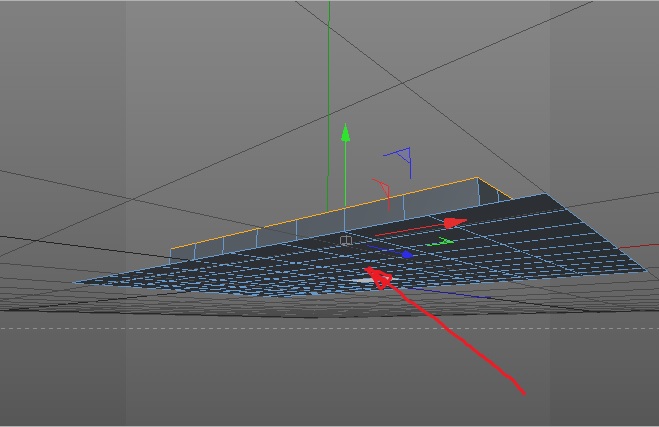The height and width of the screenshot is (427, 659).
Task: Grab the green Y-axis arrow handle
Action: [x=345, y=132]
